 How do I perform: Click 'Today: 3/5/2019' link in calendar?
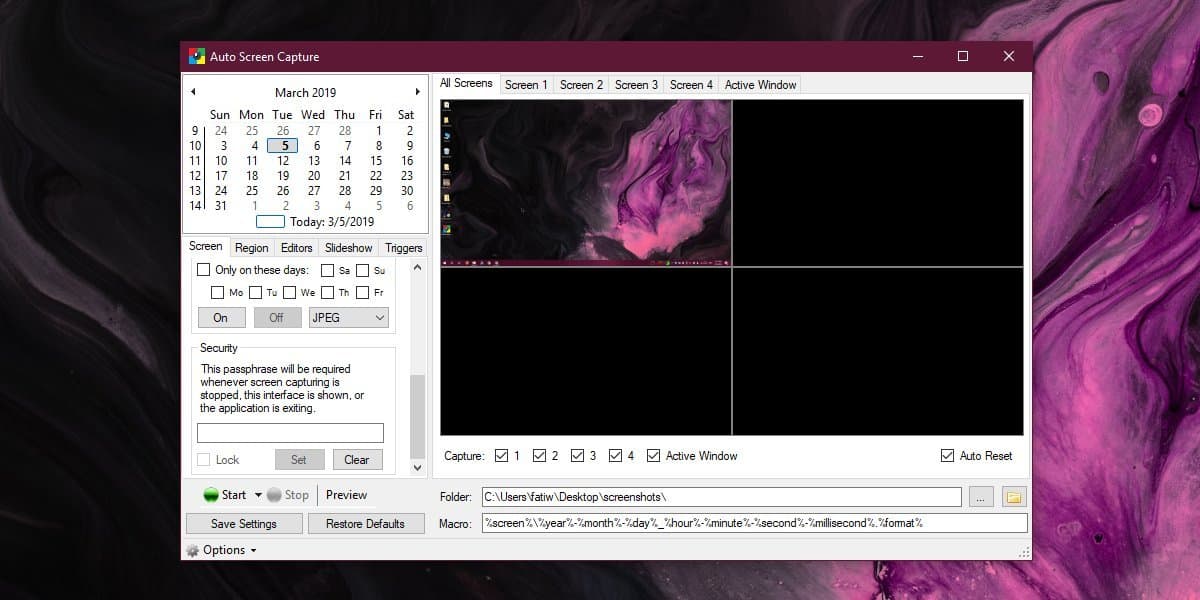coord(331,222)
